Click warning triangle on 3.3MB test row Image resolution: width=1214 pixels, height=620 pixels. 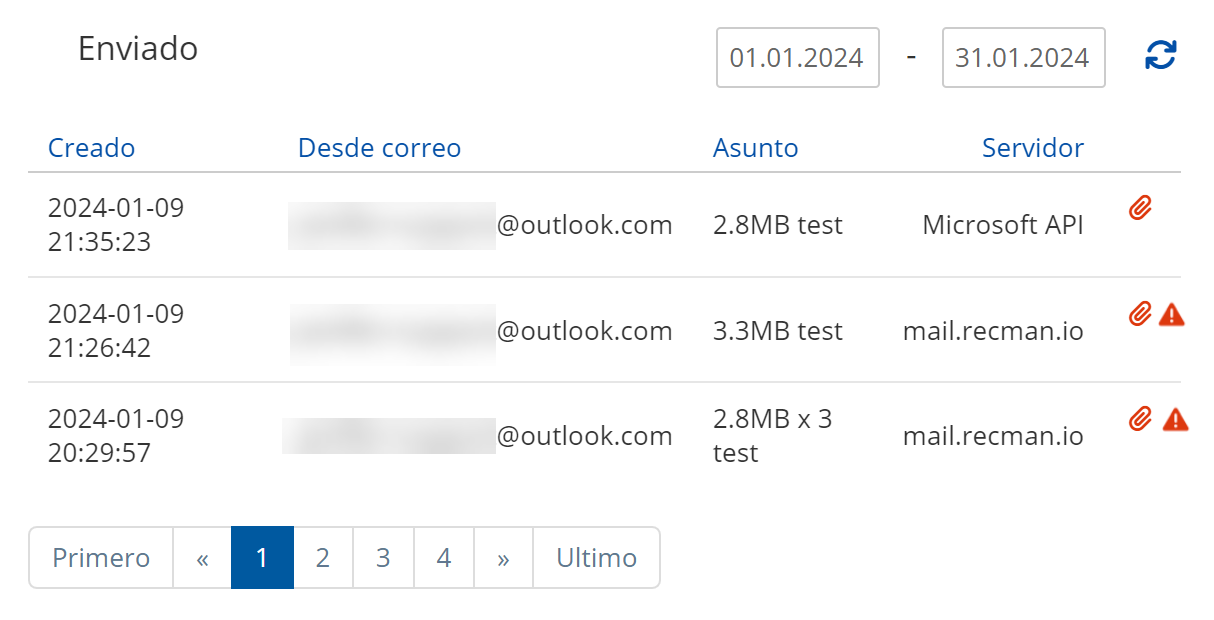pyautogui.click(x=1172, y=315)
